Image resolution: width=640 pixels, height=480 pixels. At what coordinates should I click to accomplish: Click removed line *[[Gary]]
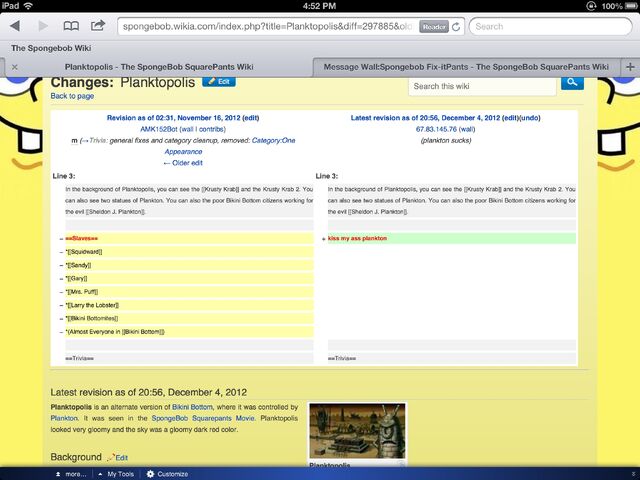189,278
